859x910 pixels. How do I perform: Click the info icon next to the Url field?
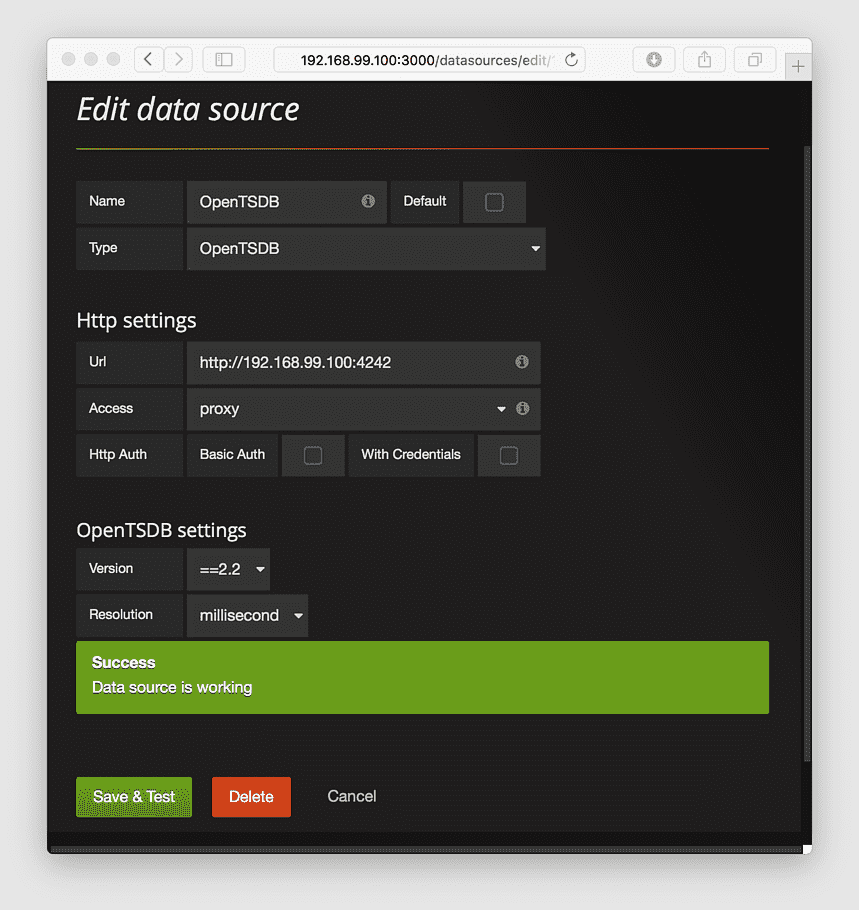coord(521,362)
